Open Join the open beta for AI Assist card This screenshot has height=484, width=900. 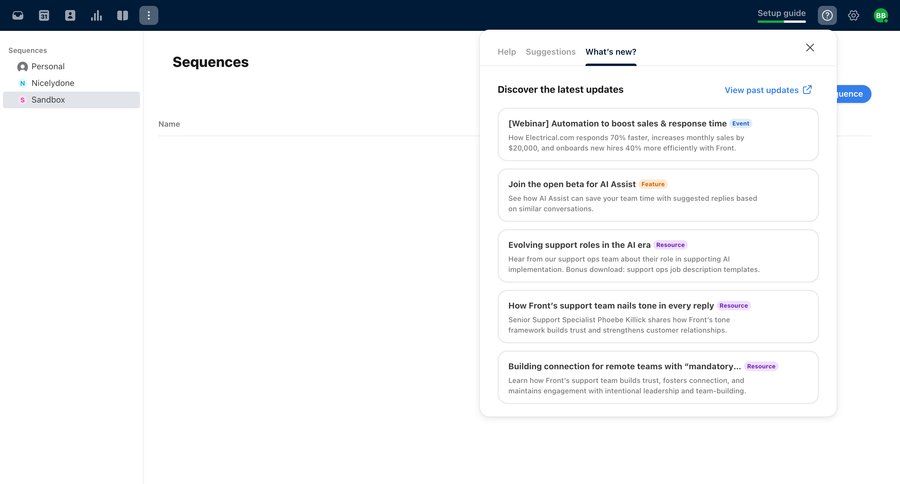click(x=658, y=195)
